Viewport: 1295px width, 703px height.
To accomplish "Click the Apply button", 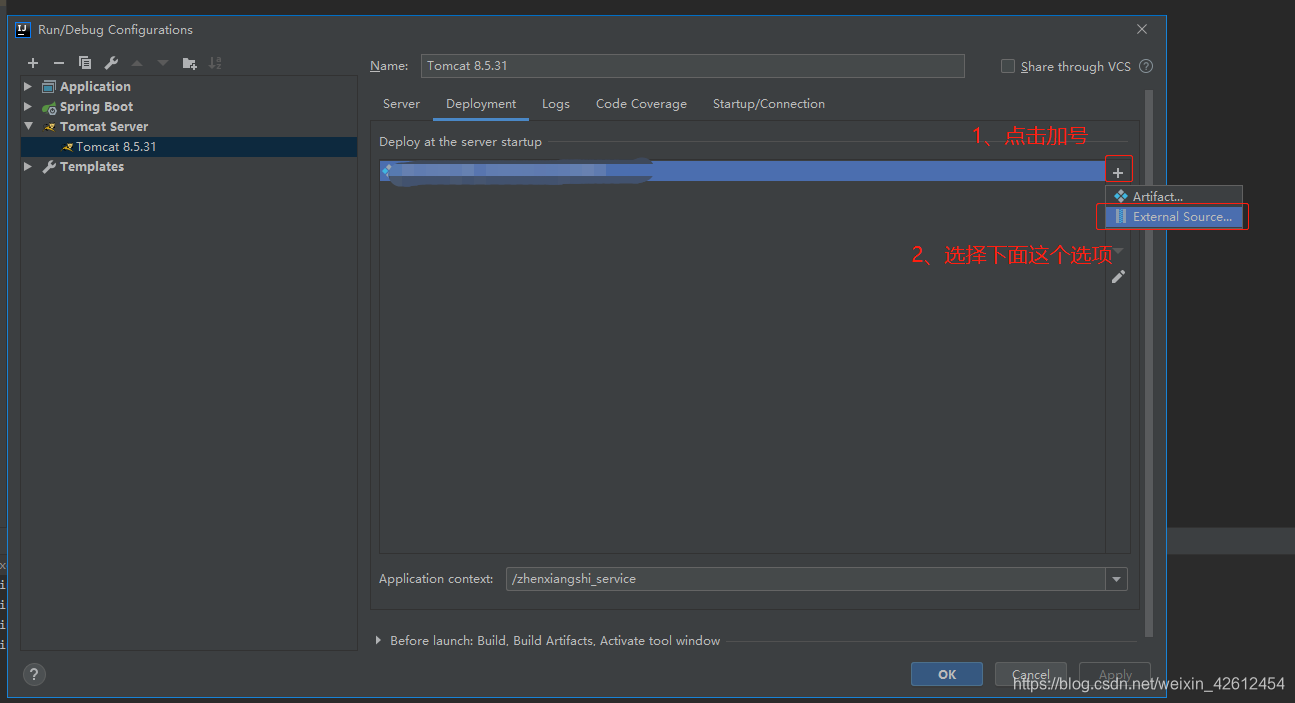I will 1115,674.
